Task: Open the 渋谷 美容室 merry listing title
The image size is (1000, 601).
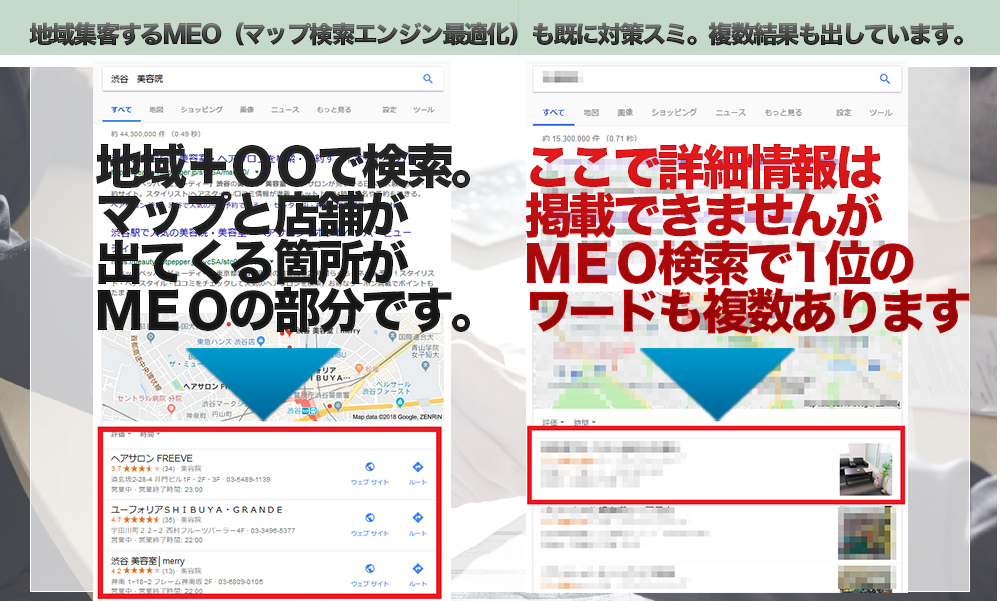Action: [148, 560]
